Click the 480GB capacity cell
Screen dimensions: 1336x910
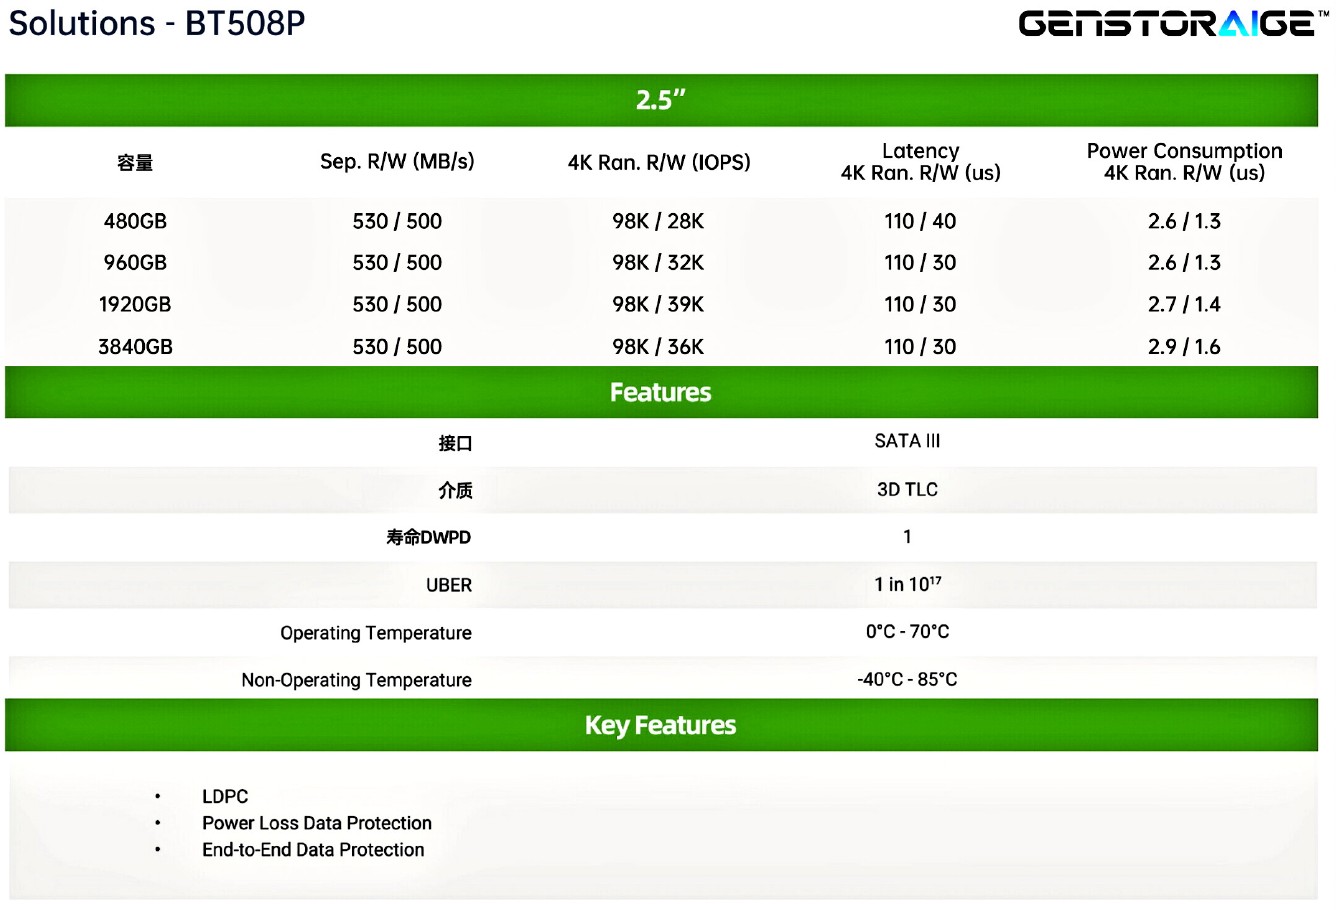(135, 221)
